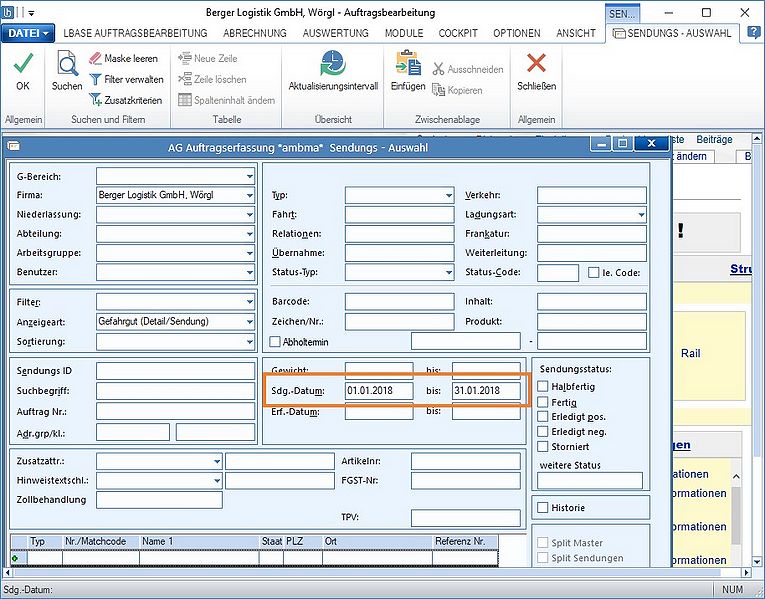This screenshot has height=599, width=765.
Task: Click the Barcode input field
Action: pos(399,301)
